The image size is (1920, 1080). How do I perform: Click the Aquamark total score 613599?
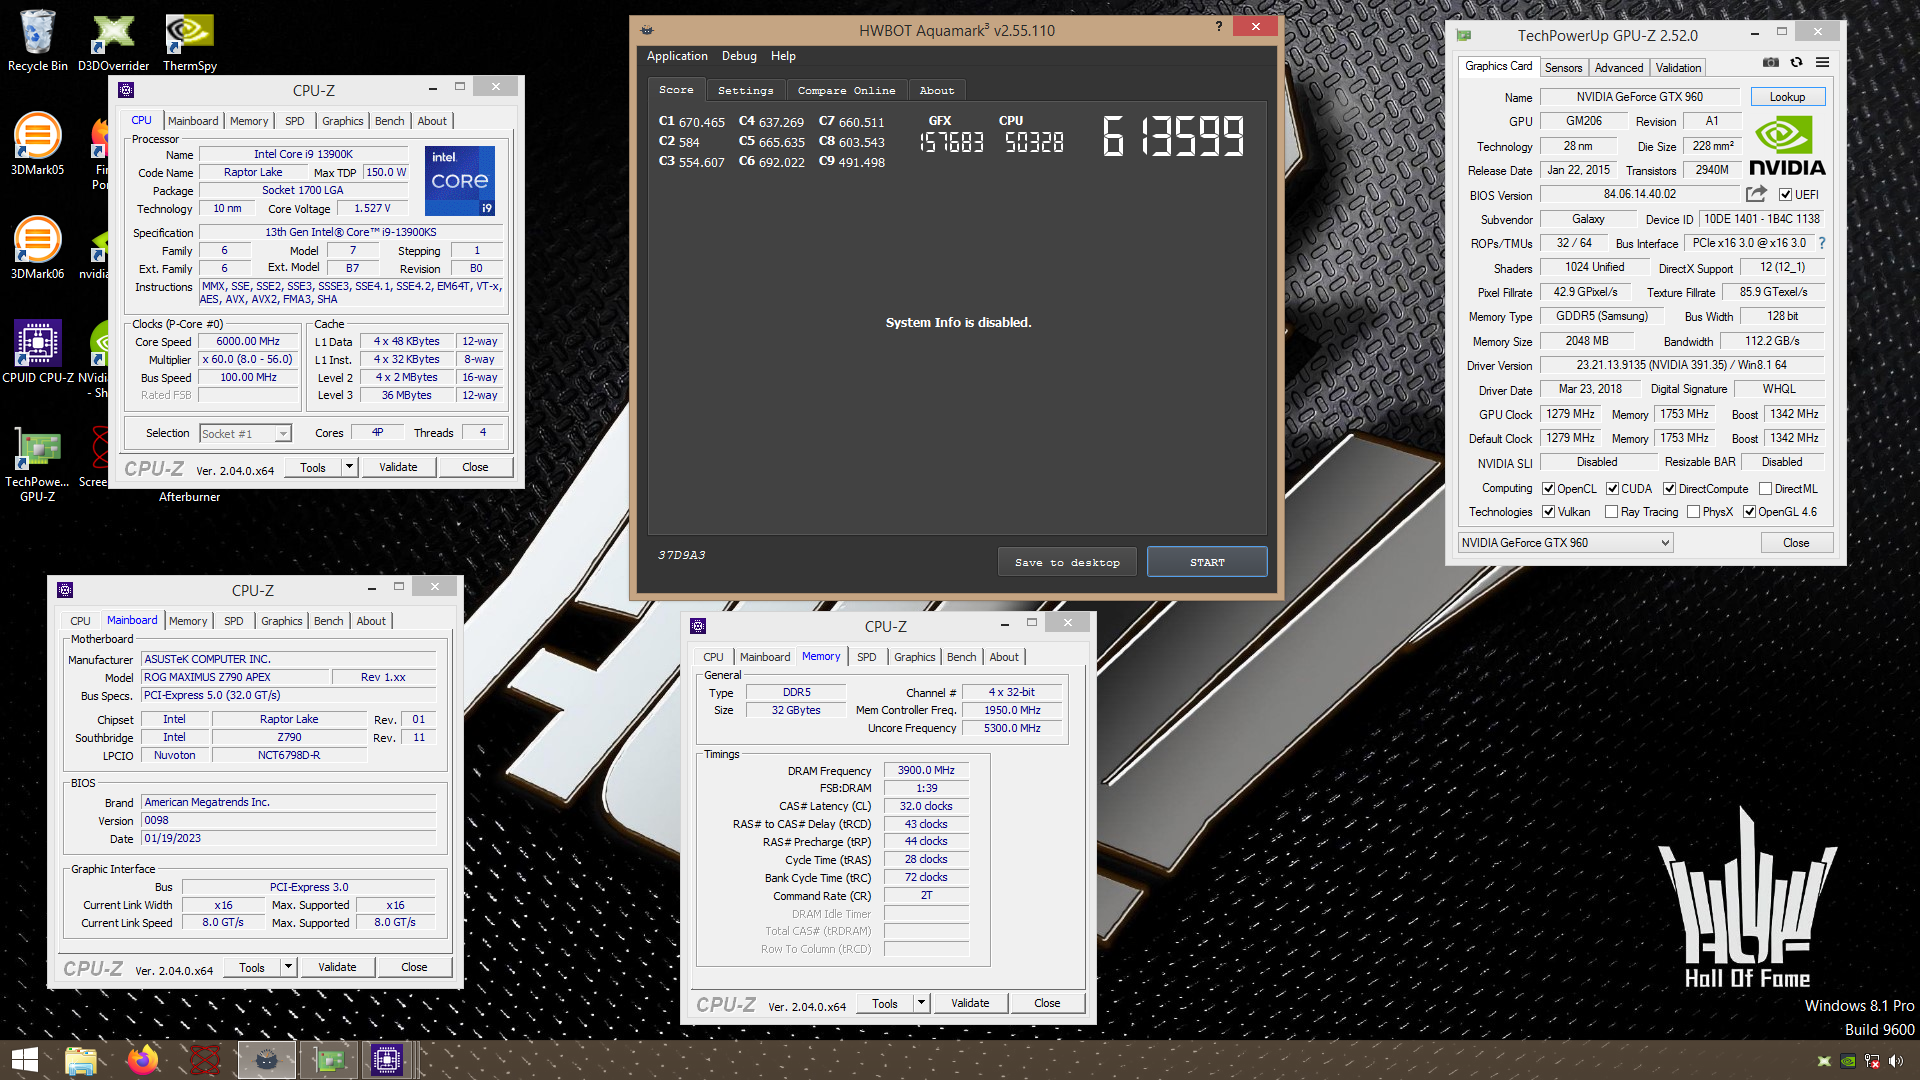[1174, 136]
